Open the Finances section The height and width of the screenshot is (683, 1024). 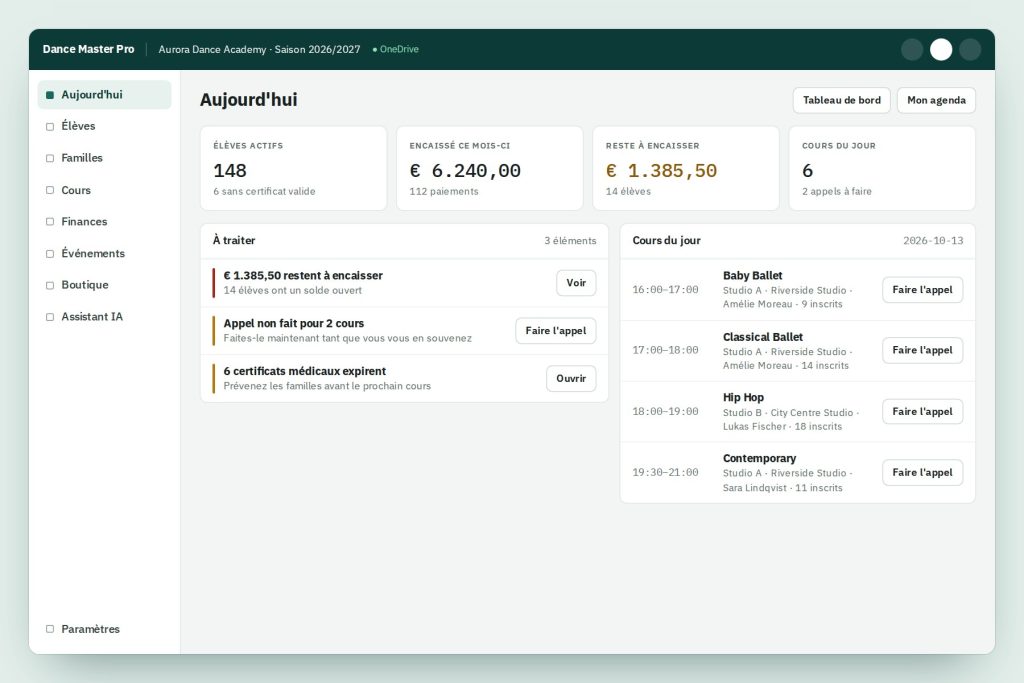104,221
